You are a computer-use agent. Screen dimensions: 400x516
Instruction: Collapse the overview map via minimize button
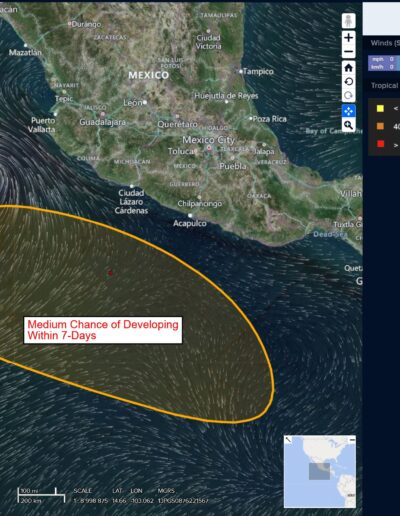[352, 440]
